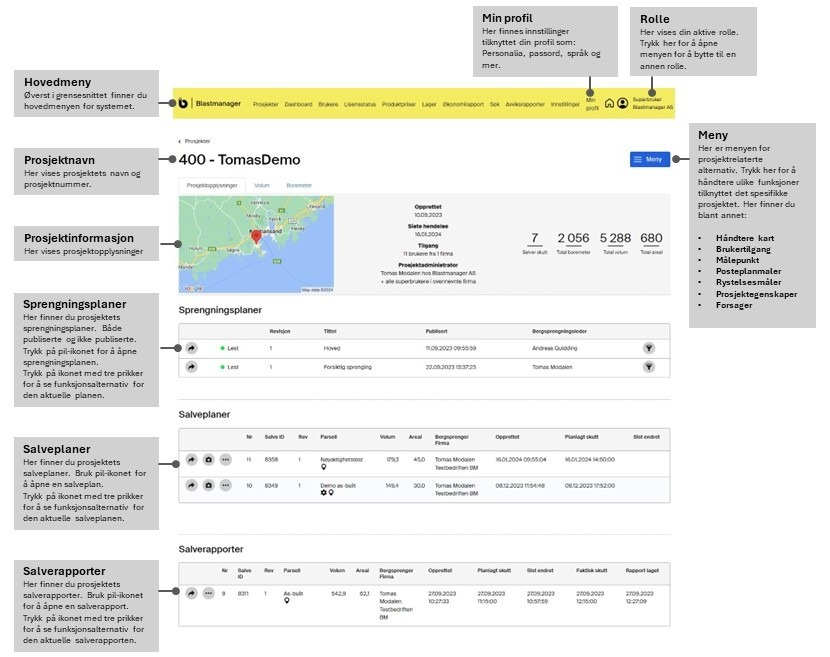Click the pin icon next to gear under Demo as-built
Image resolution: width=830 pixels, height=657 pixels.
[x=331, y=493]
